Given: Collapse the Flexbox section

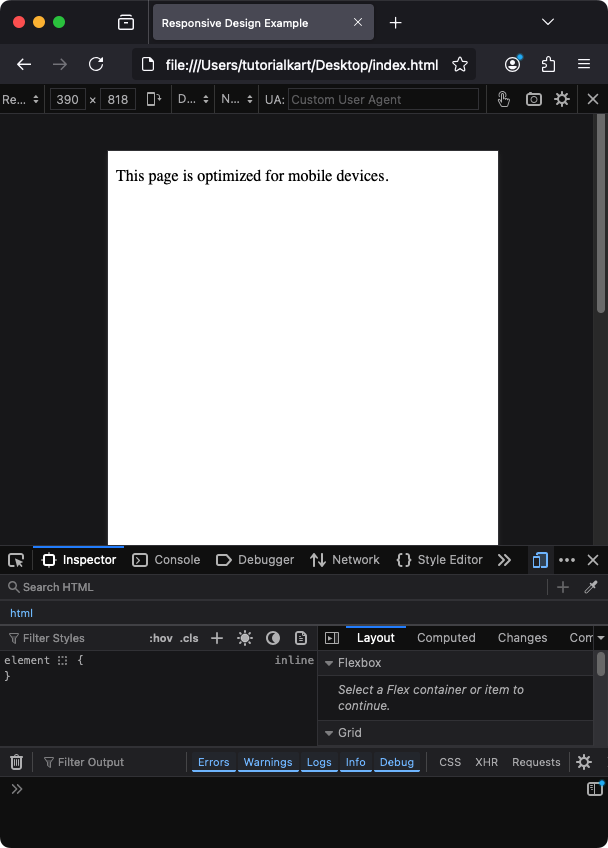Looking at the screenshot, I should 329,663.
